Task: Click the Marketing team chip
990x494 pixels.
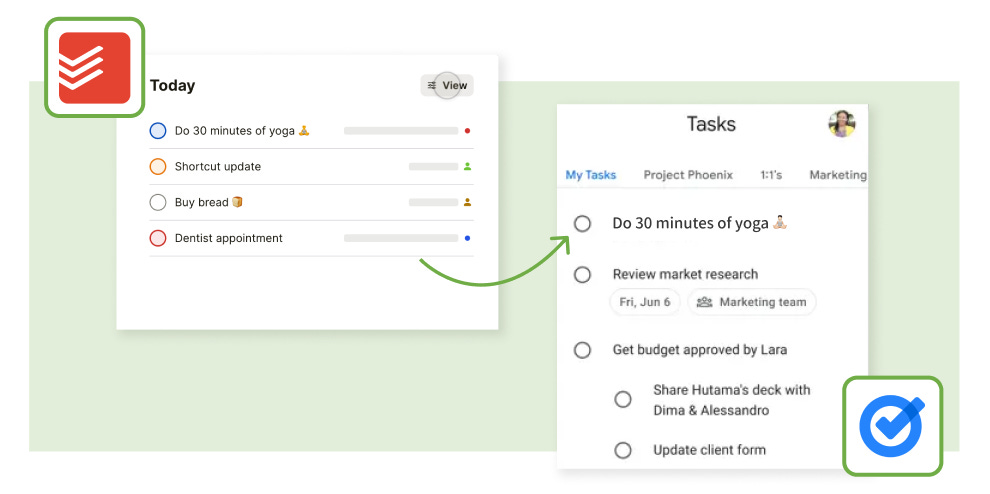Action: point(751,302)
